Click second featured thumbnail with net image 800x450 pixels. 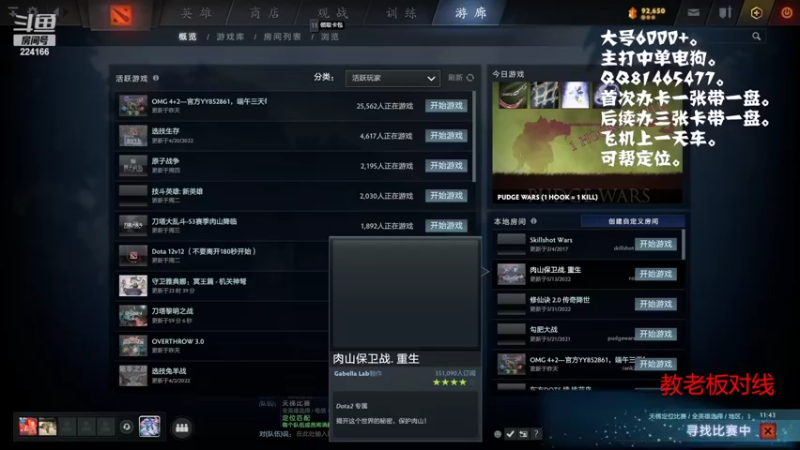pyautogui.click(x=544, y=95)
